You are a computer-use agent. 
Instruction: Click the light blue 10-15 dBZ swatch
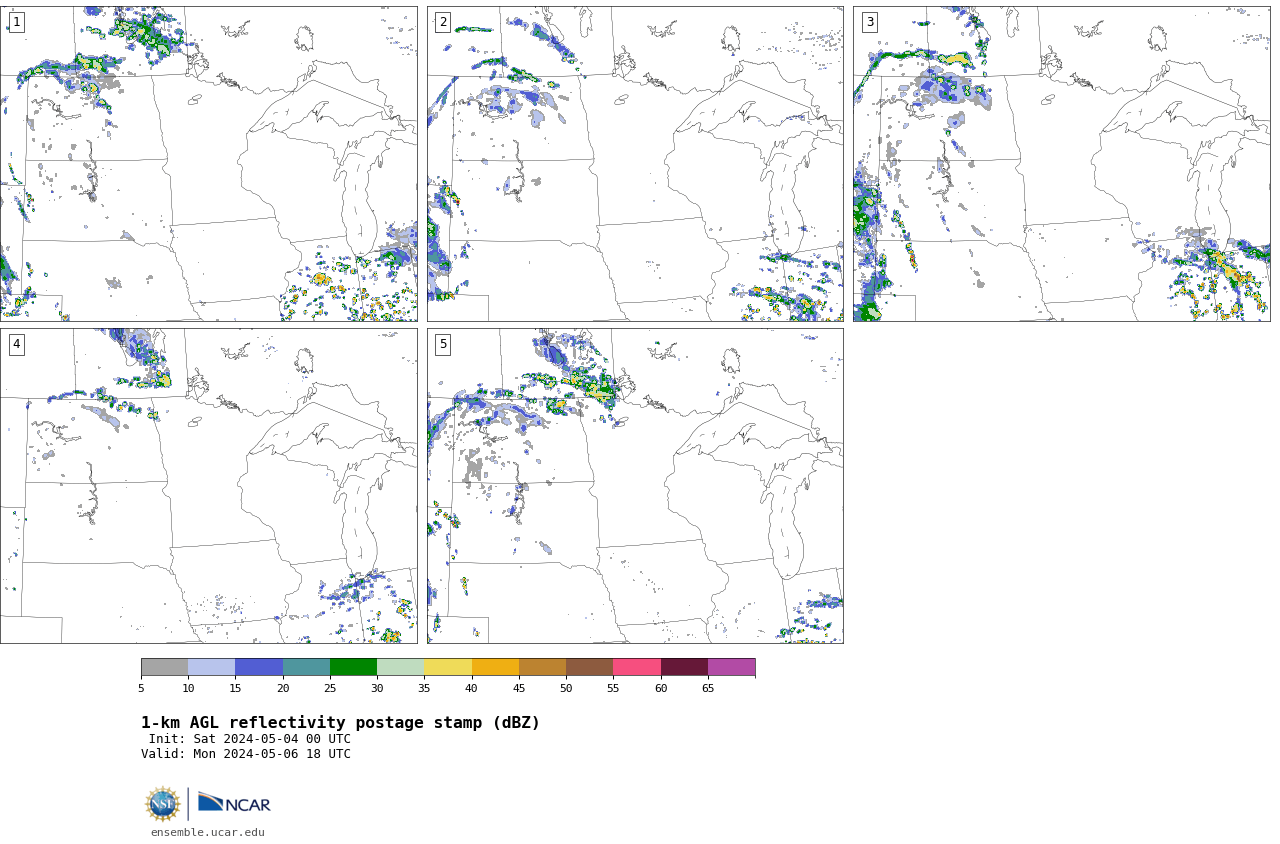click(212, 667)
